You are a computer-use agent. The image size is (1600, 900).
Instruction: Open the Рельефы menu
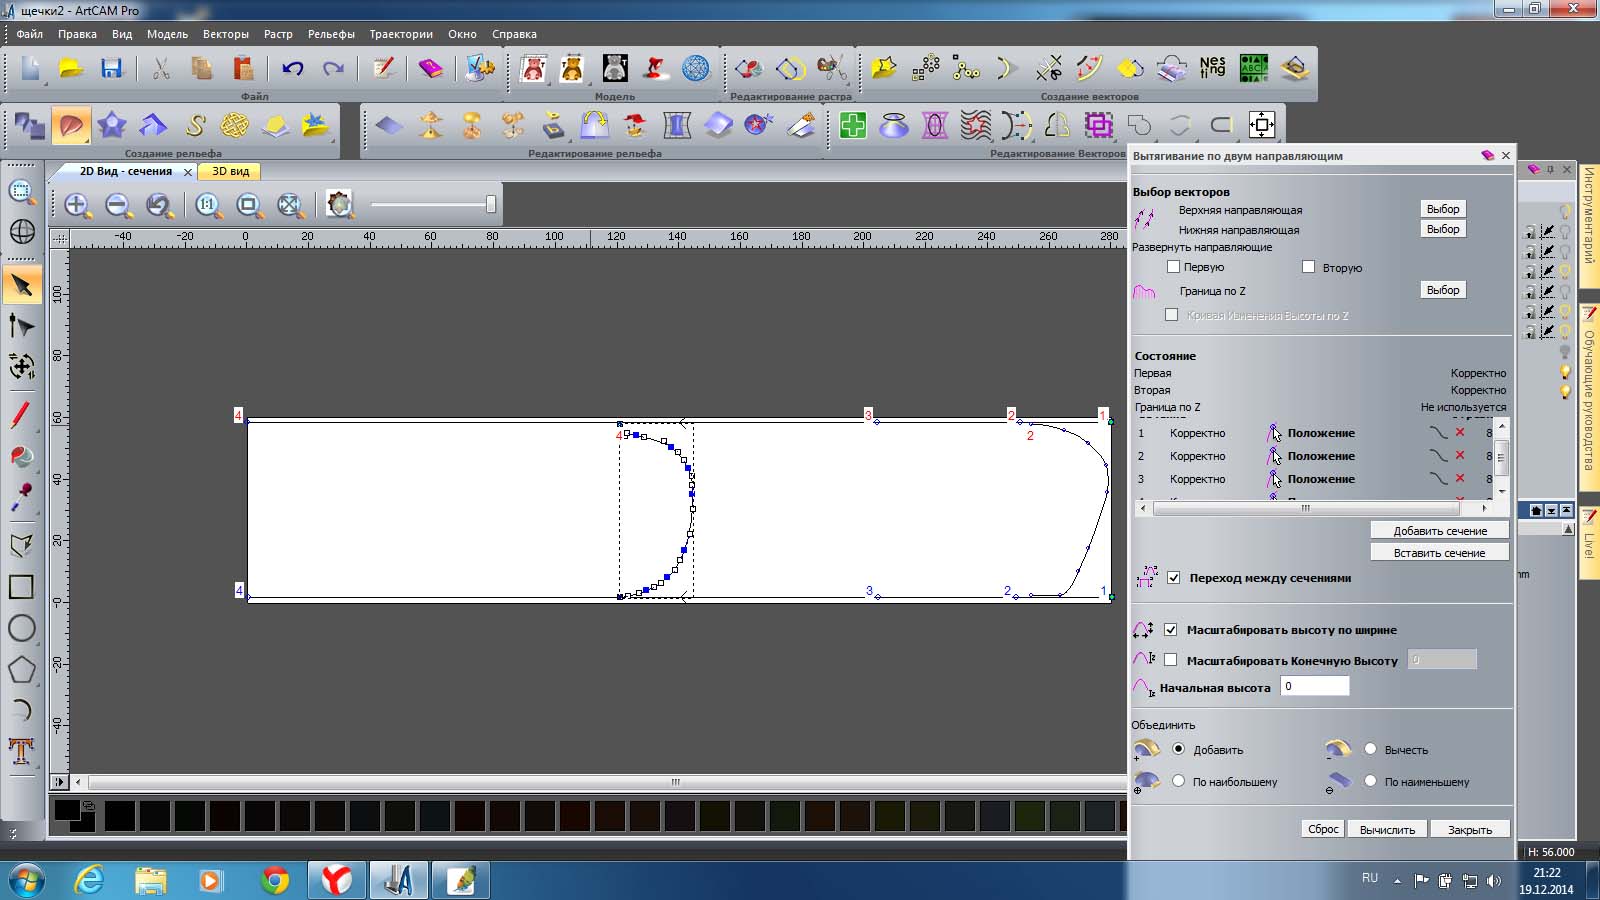331,34
